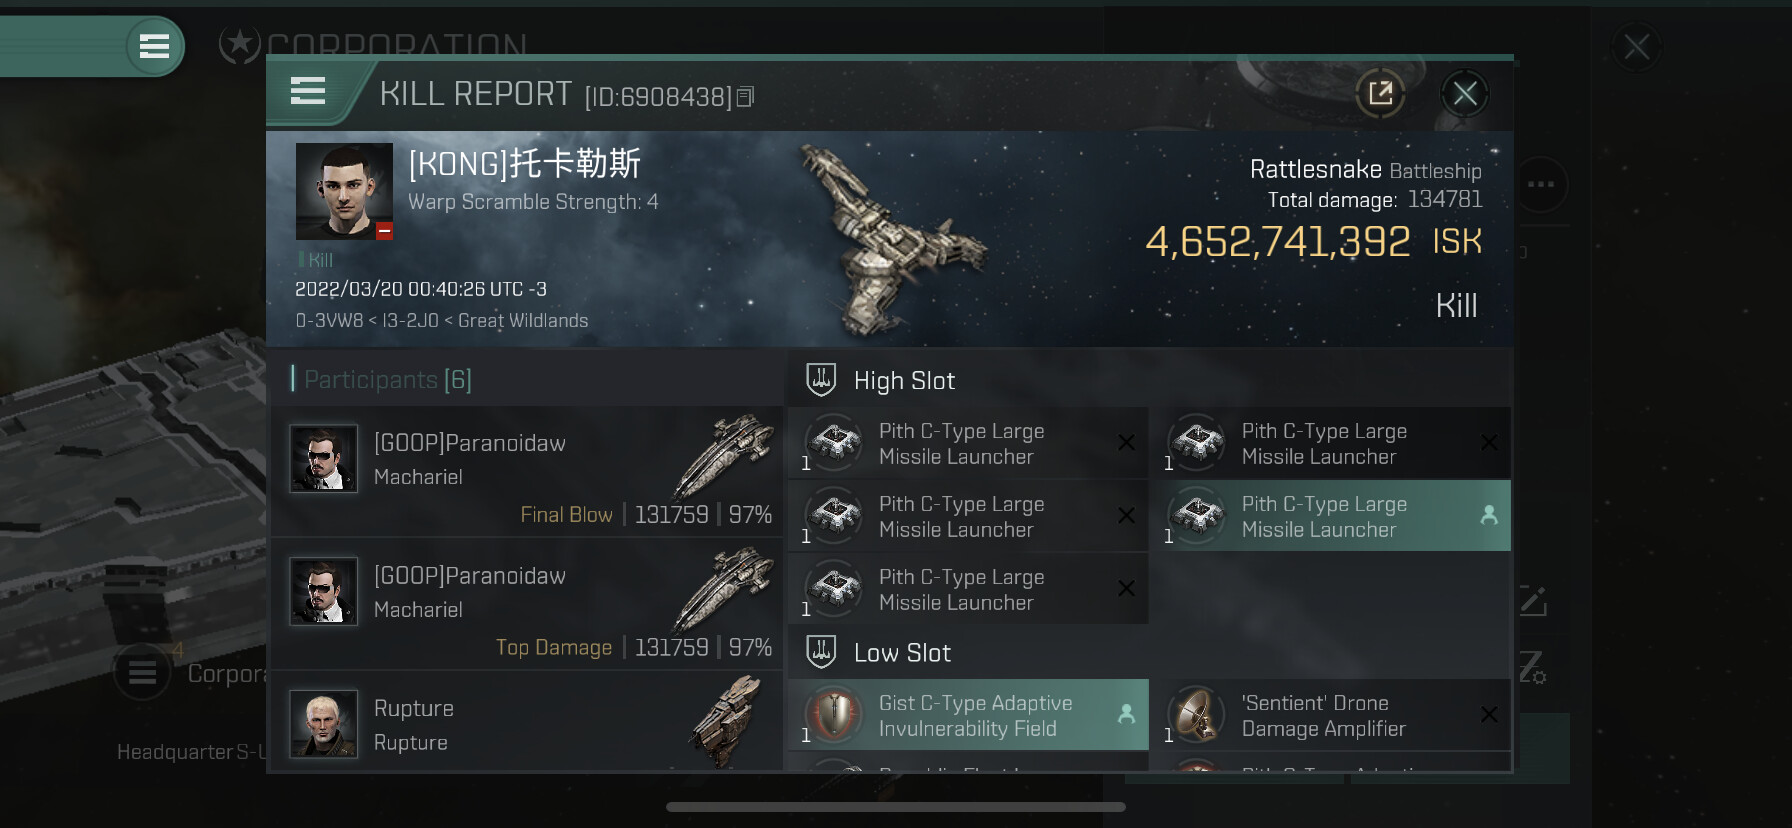
Task: Tap the three-dots more options button
Action: [x=1540, y=184]
